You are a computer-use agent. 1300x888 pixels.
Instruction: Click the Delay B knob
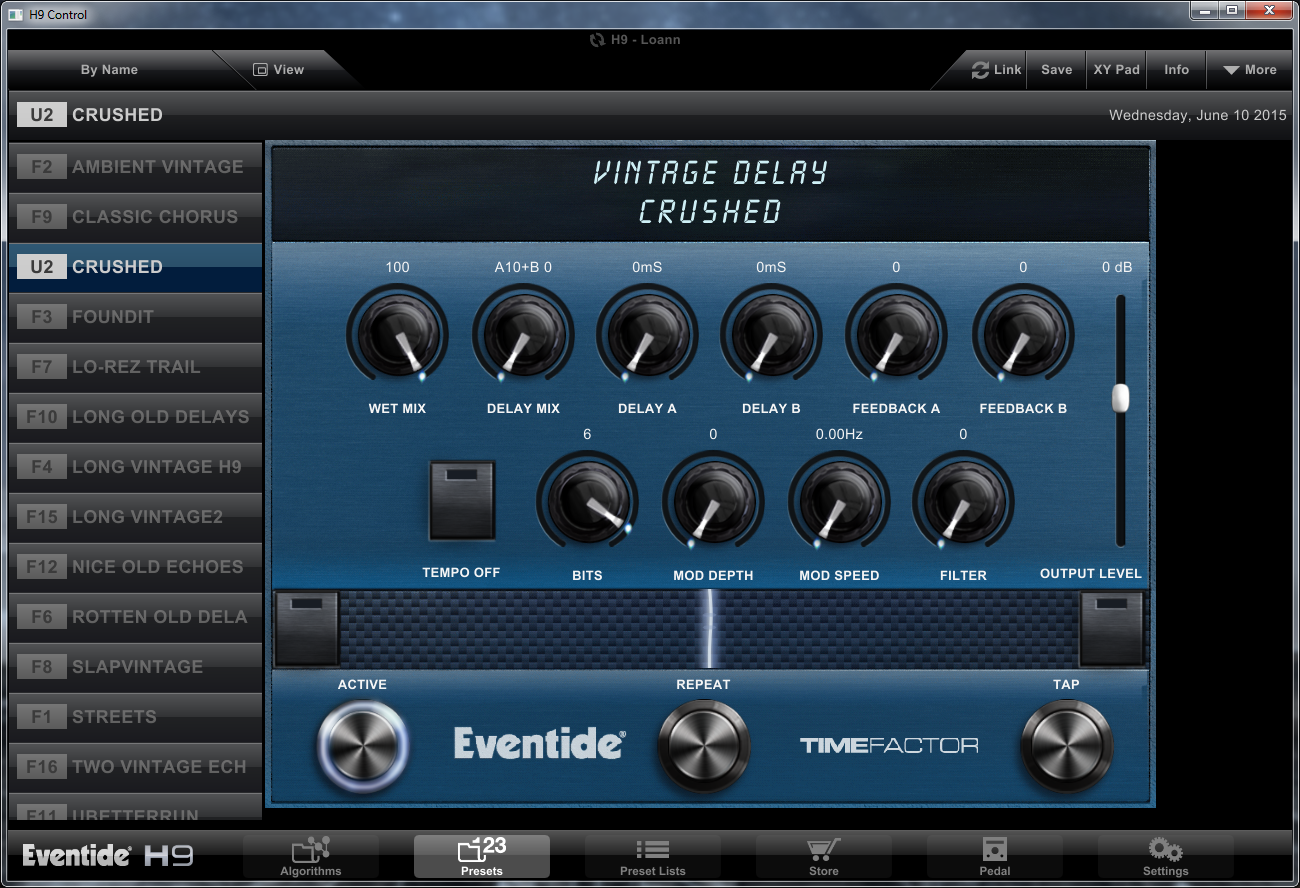coord(771,335)
